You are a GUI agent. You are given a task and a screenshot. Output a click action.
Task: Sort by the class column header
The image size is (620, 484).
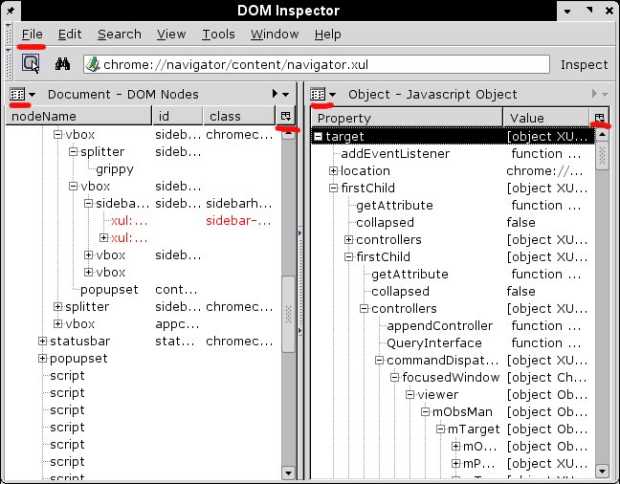pos(239,116)
